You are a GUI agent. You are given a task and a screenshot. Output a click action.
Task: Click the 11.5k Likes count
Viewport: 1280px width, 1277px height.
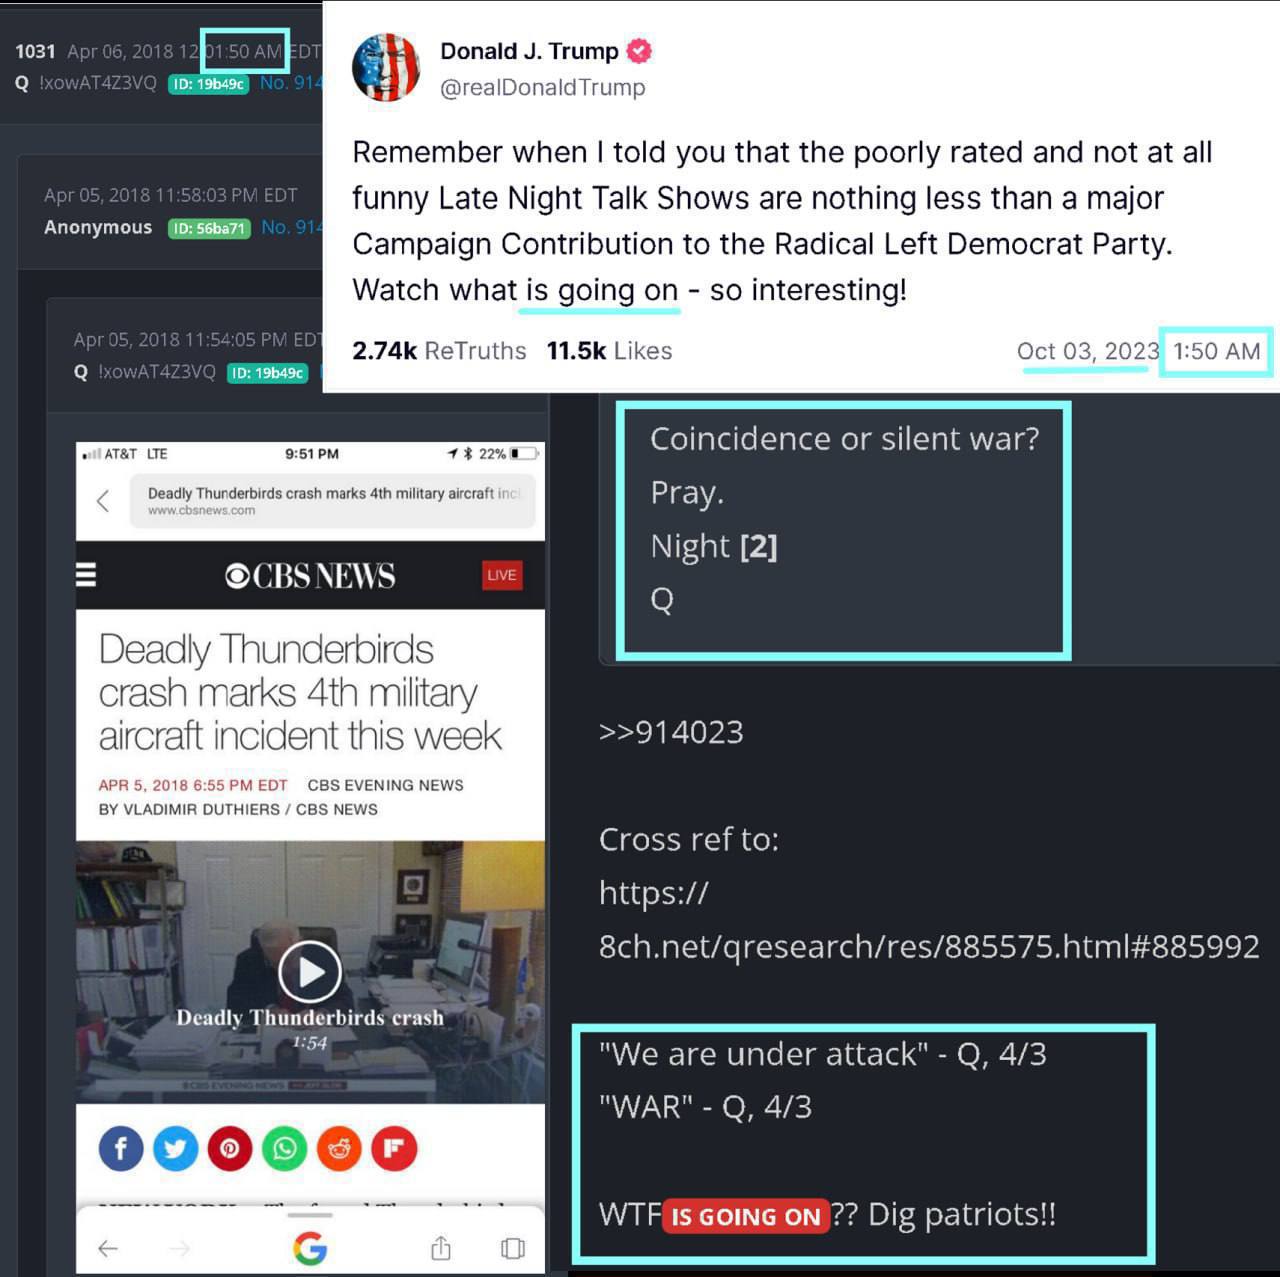[609, 351]
